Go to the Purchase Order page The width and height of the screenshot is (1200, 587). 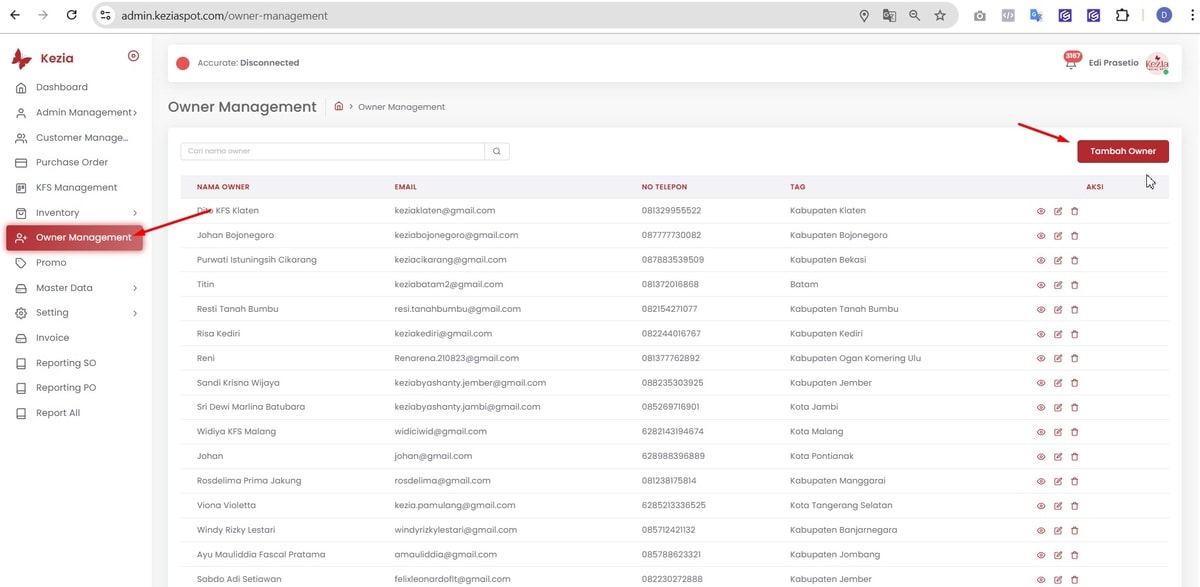pos(71,162)
